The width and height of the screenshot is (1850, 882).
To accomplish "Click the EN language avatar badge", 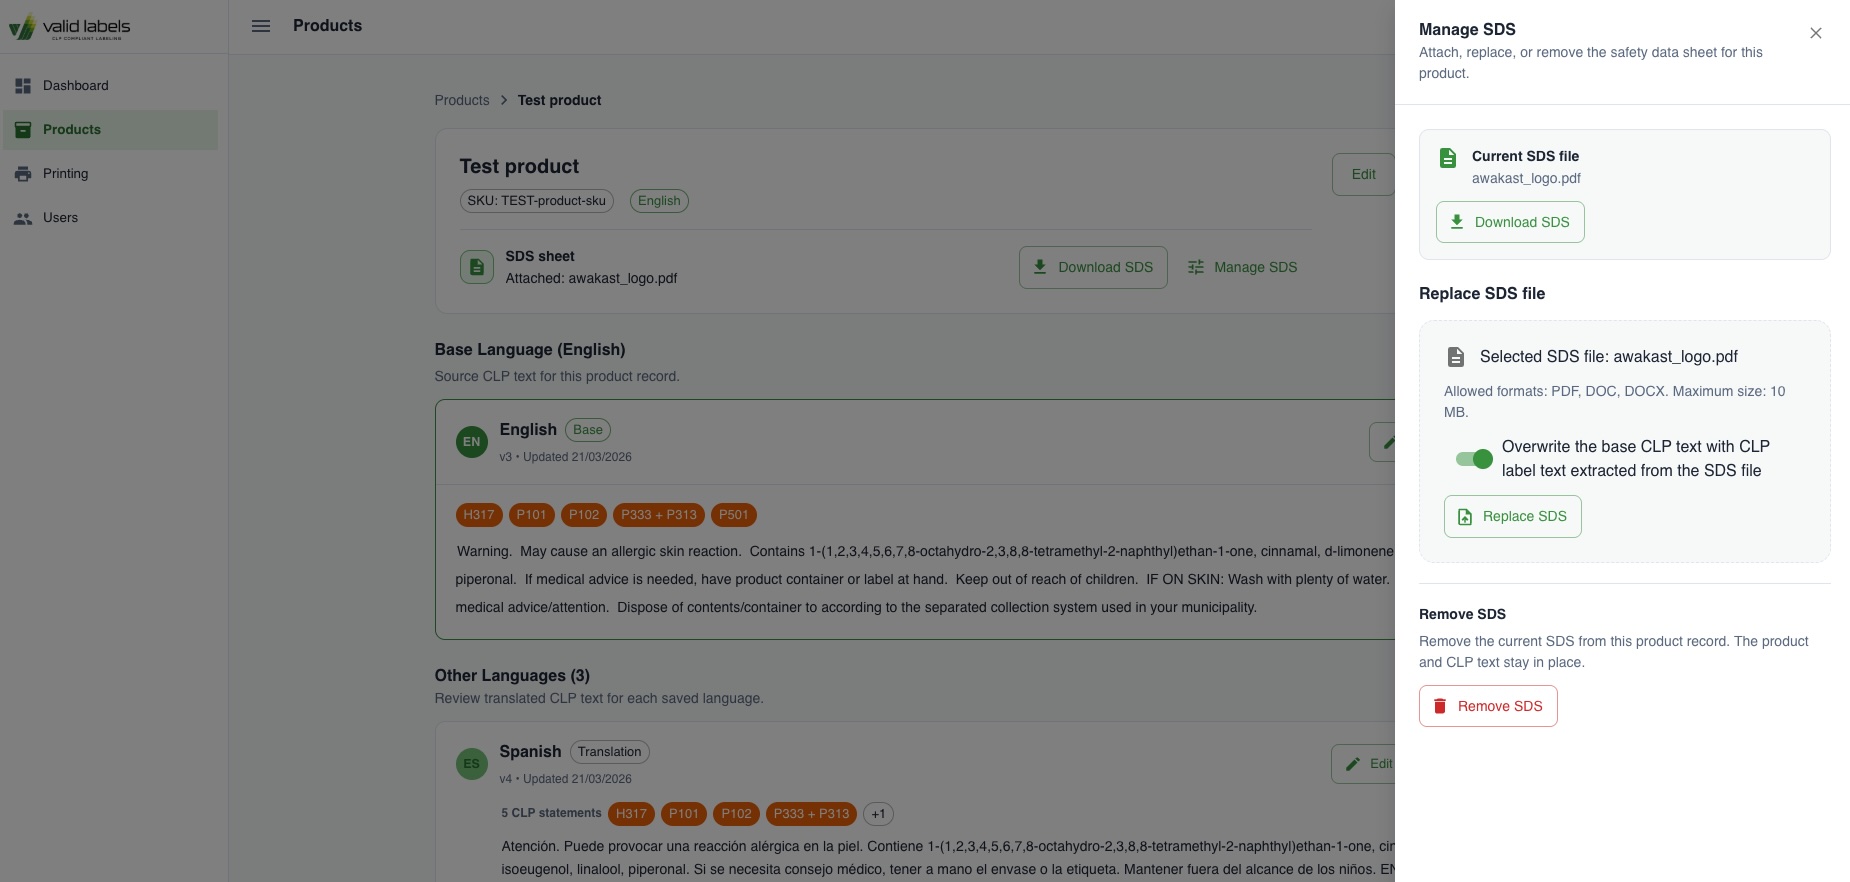I will click(472, 442).
